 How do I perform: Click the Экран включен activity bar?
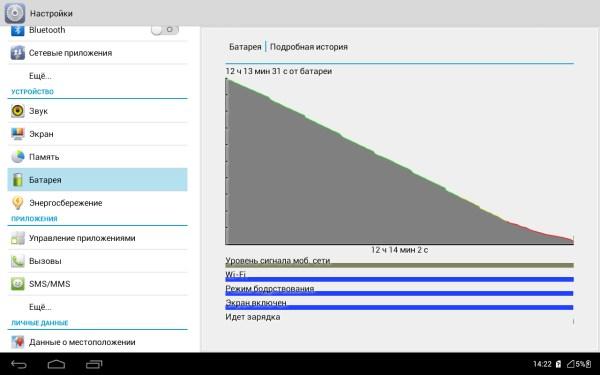pos(399,307)
